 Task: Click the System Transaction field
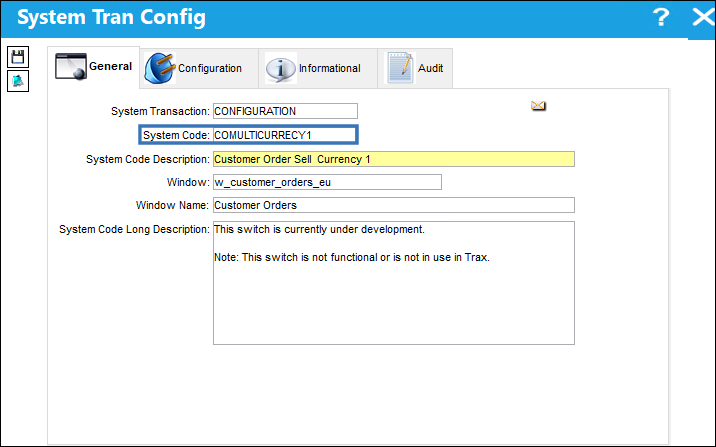click(285, 111)
